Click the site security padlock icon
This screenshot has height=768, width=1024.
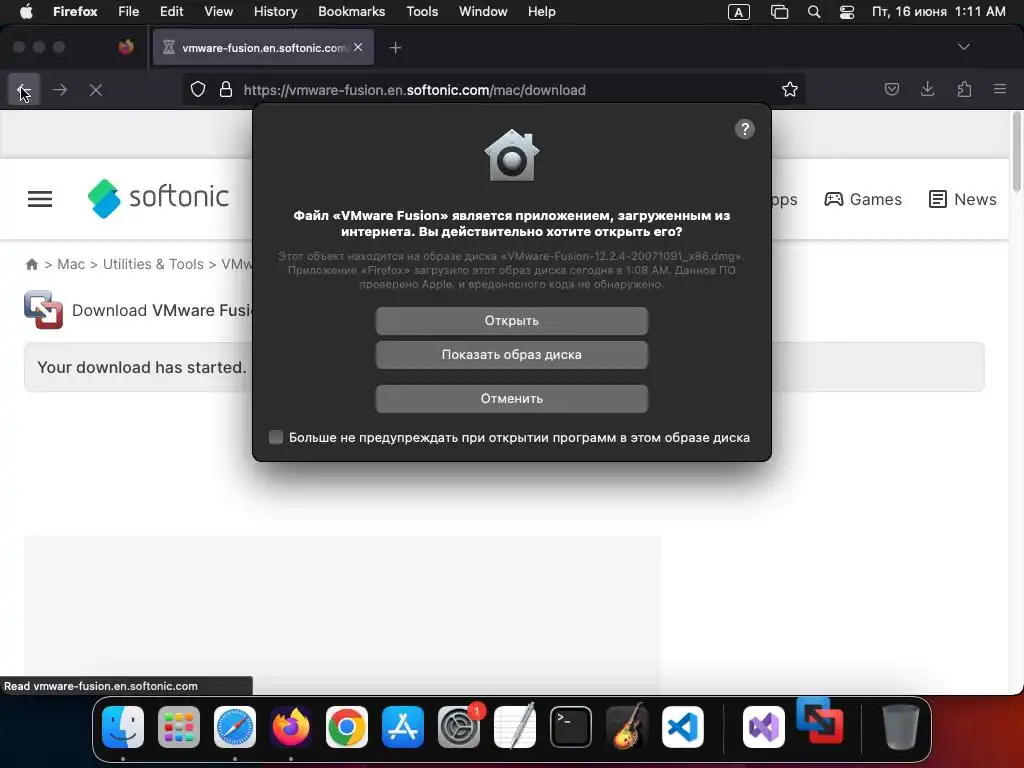226,89
